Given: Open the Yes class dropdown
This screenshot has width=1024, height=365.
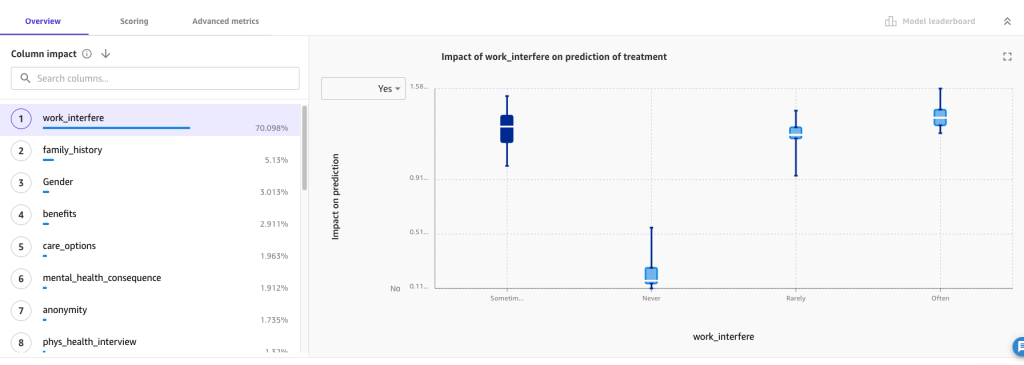Looking at the screenshot, I should 363,89.
